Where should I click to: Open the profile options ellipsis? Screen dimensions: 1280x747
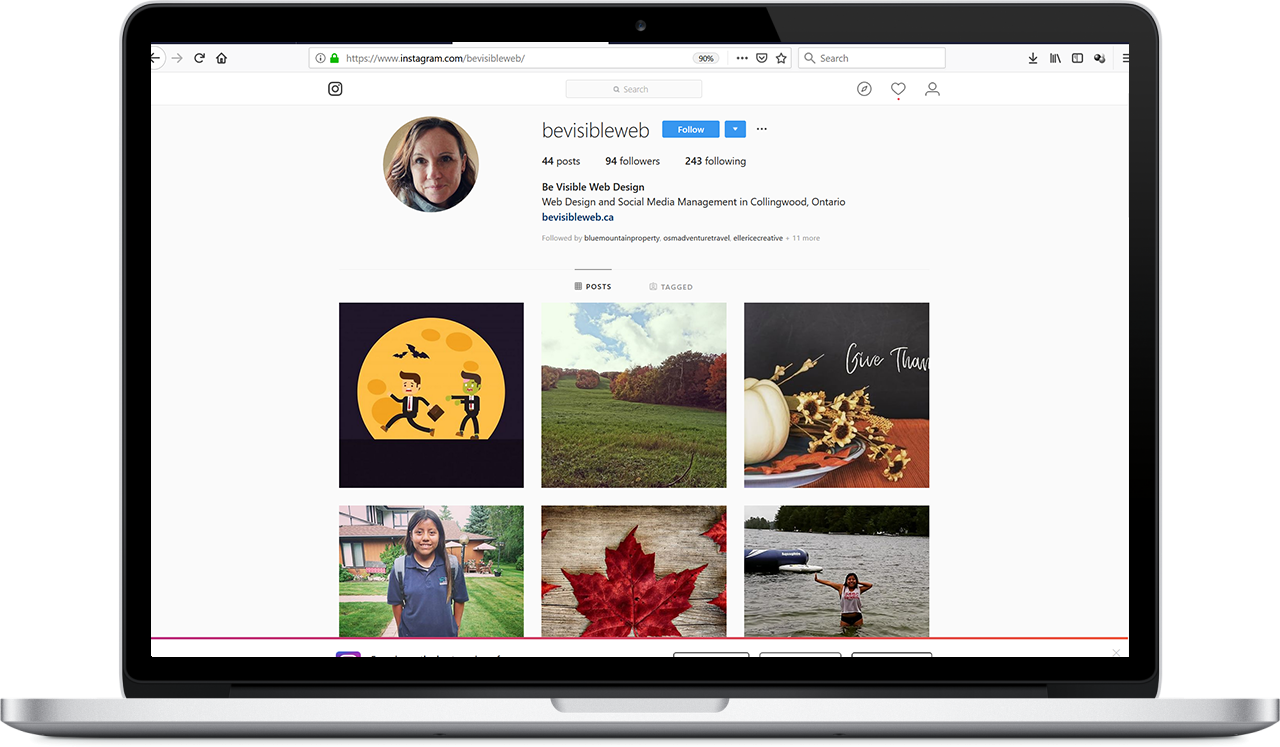point(762,129)
